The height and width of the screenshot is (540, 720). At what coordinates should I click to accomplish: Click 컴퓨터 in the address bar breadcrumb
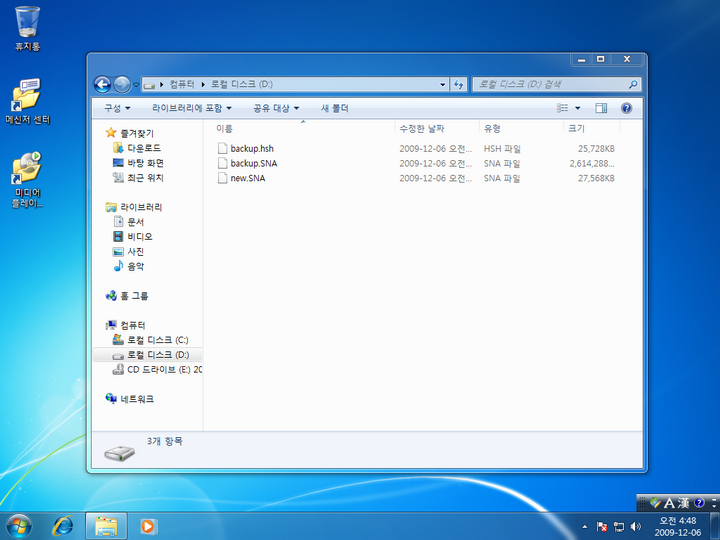(x=182, y=84)
